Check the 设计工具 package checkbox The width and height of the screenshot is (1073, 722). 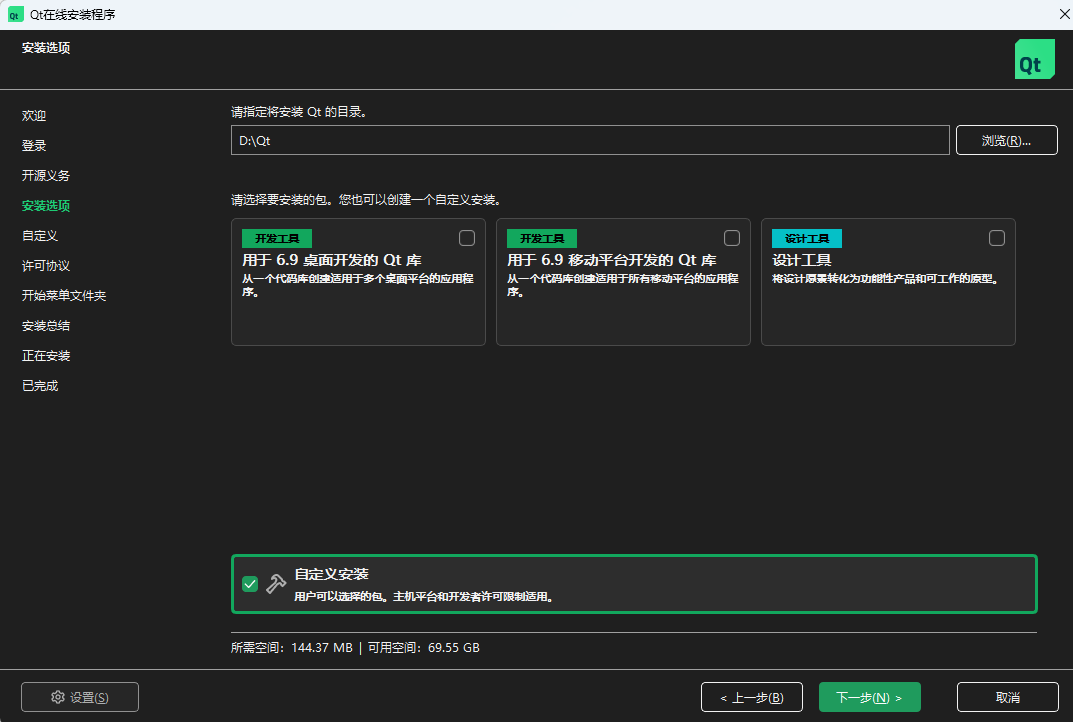click(x=996, y=237)
